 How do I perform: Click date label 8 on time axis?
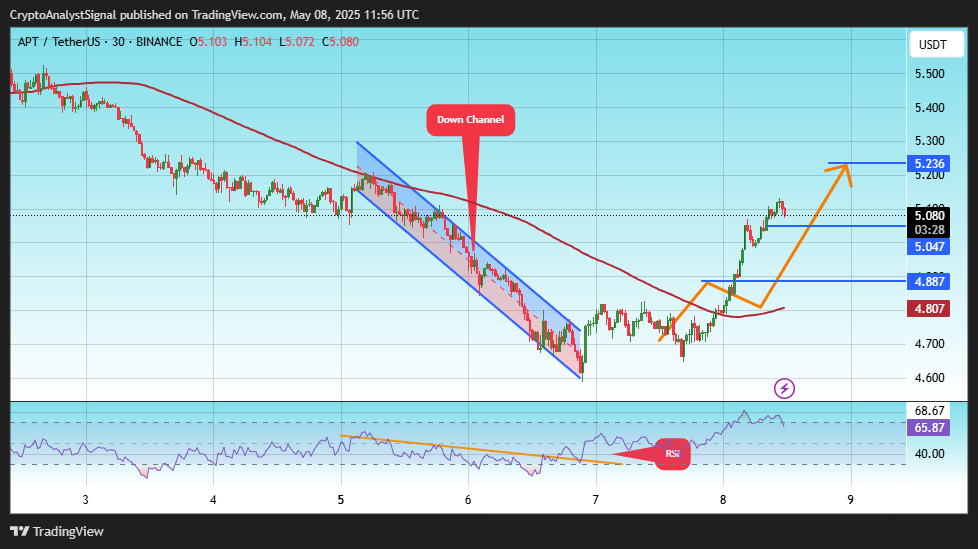pyautogui.click(x=724, y=500)
